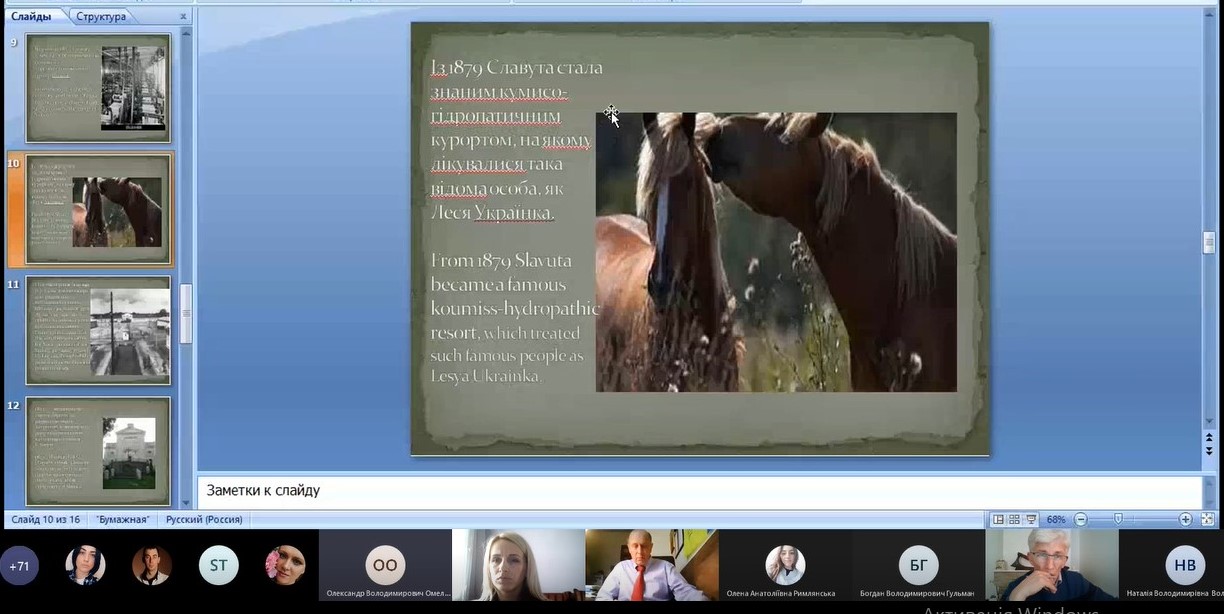Click into the Заметки к слайду notes field
This screenshot has width=1224, height=614.
700,491
